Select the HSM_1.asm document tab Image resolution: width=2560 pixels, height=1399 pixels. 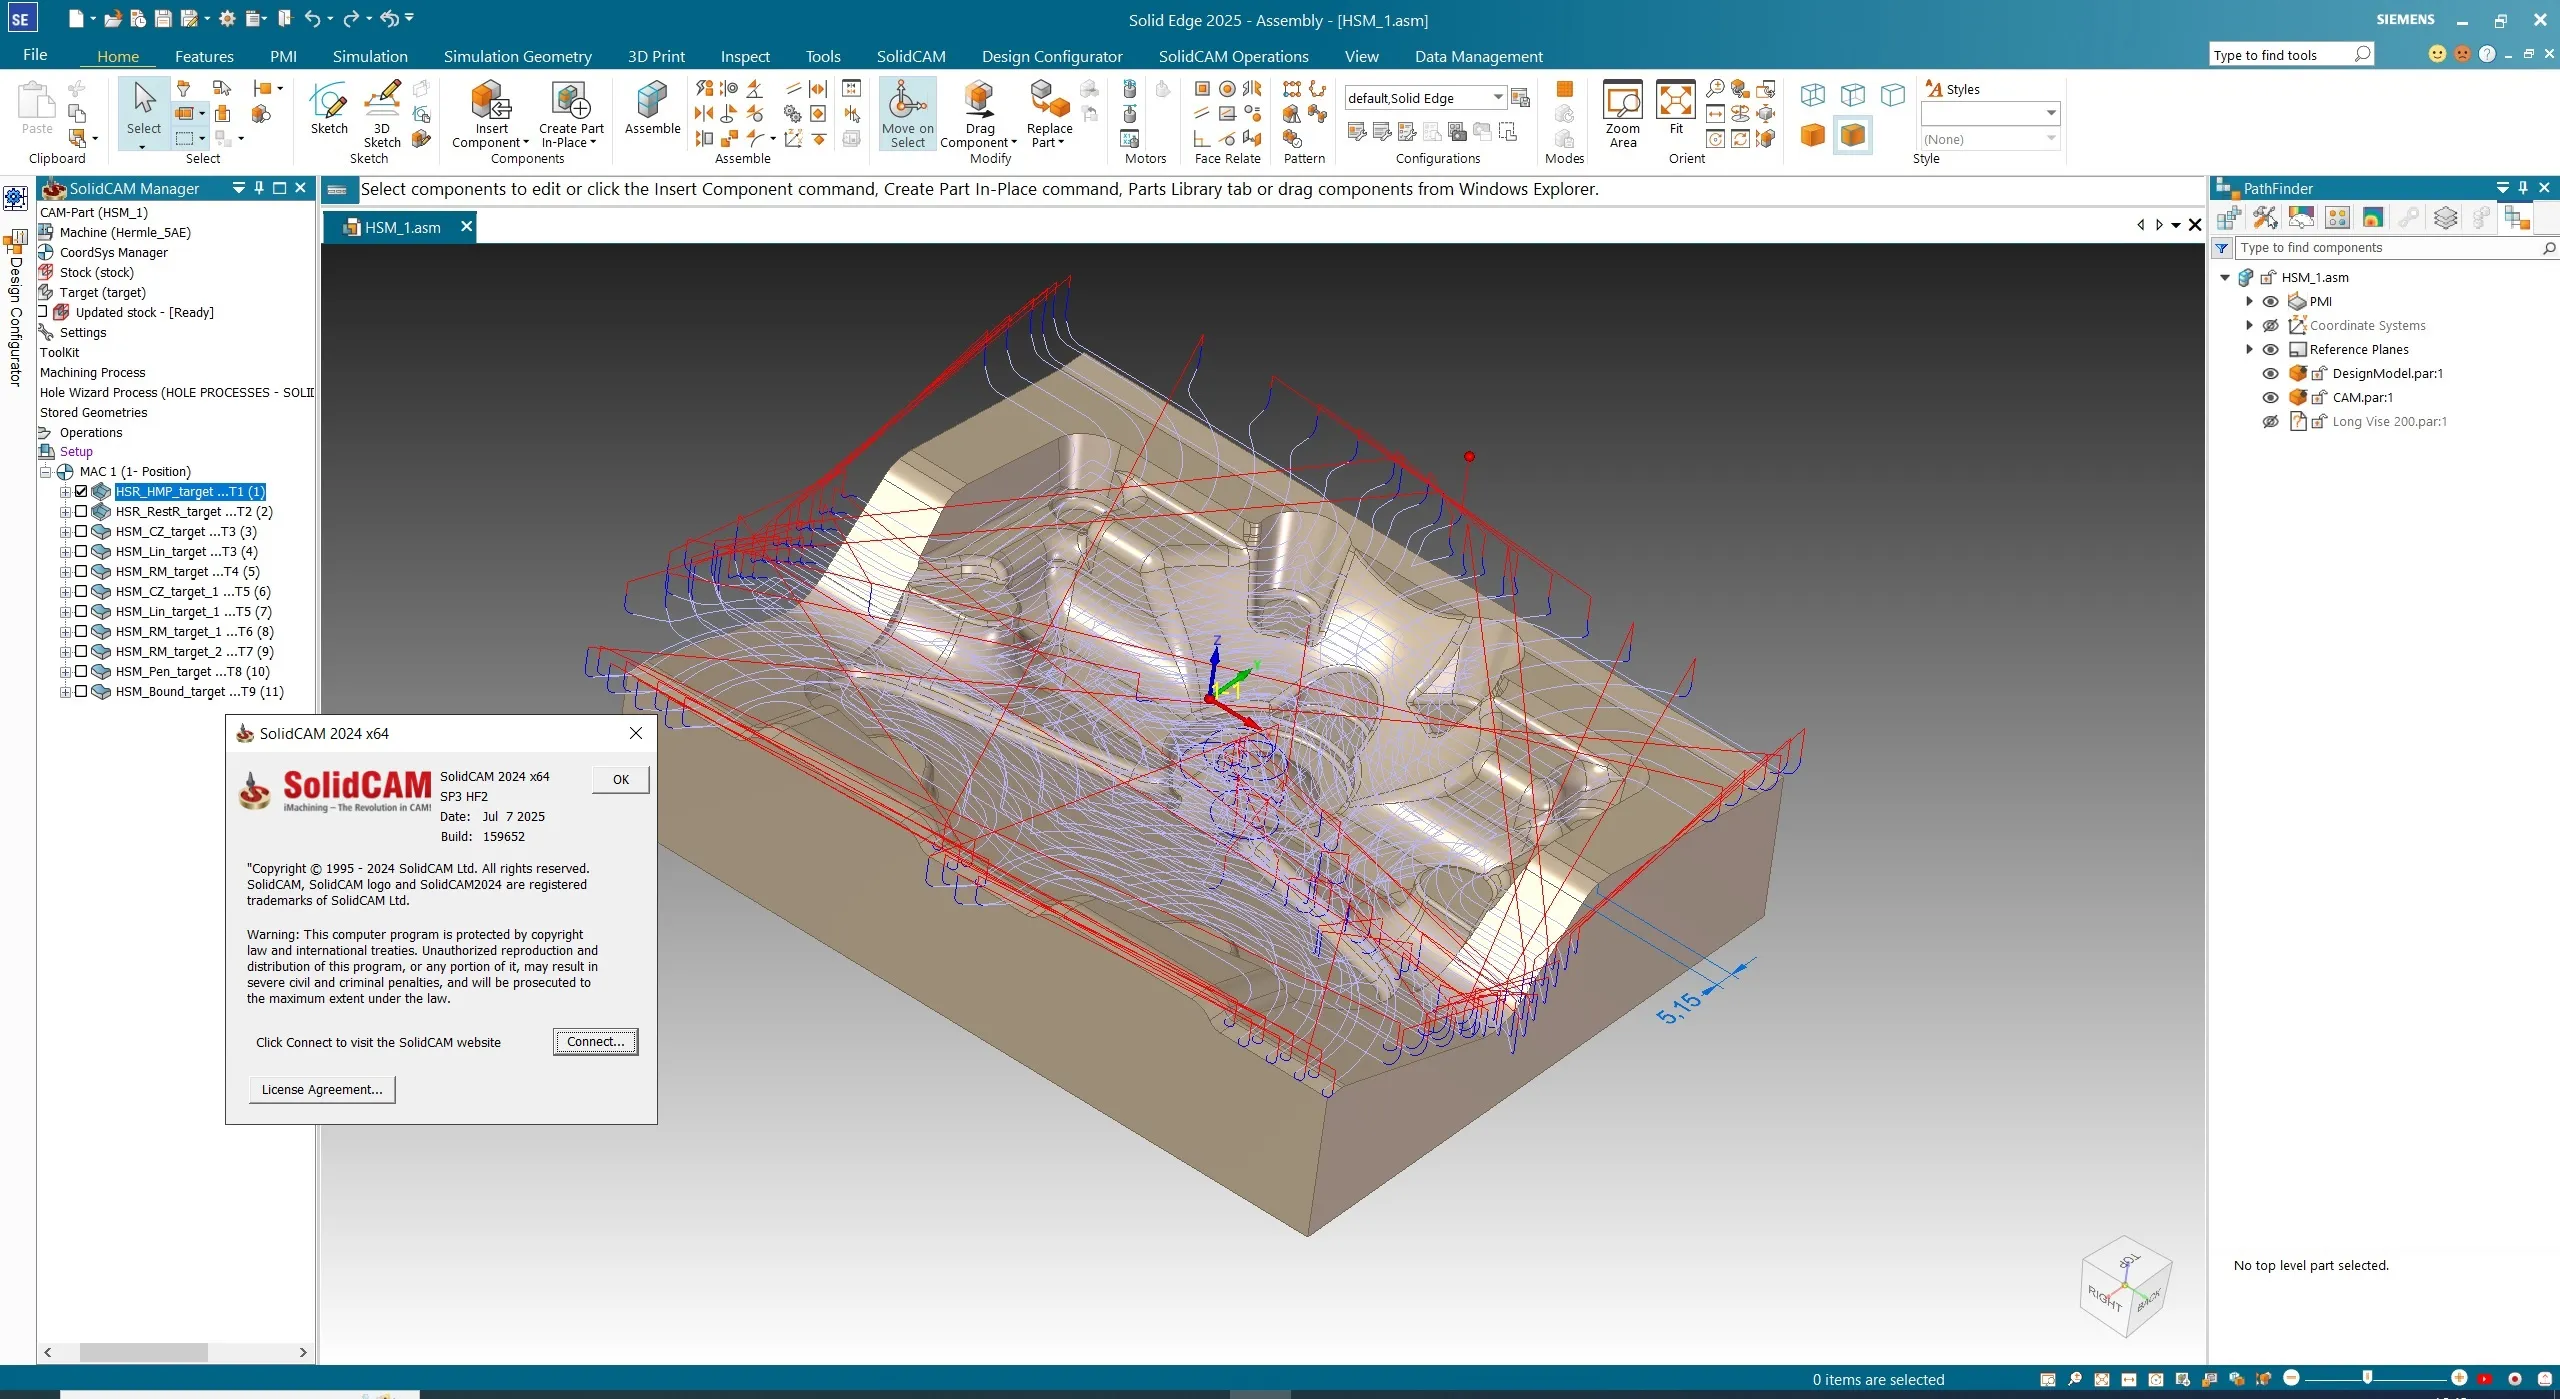[x=401, y=227]
